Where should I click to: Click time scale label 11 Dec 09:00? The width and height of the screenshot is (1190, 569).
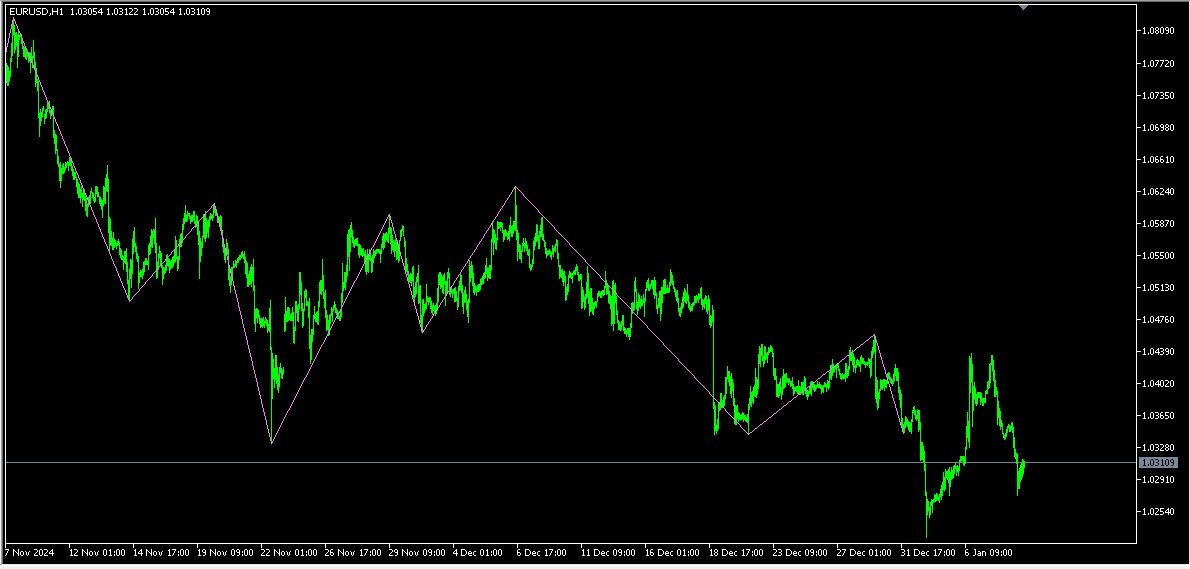[609, 552]
